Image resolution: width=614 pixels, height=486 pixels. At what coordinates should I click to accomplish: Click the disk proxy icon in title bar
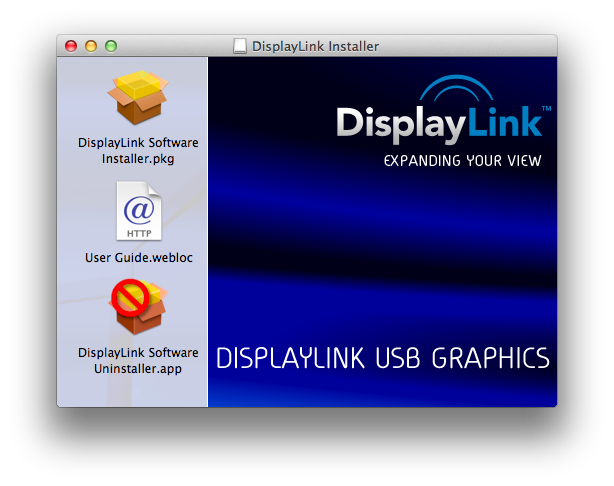[240, 46]
